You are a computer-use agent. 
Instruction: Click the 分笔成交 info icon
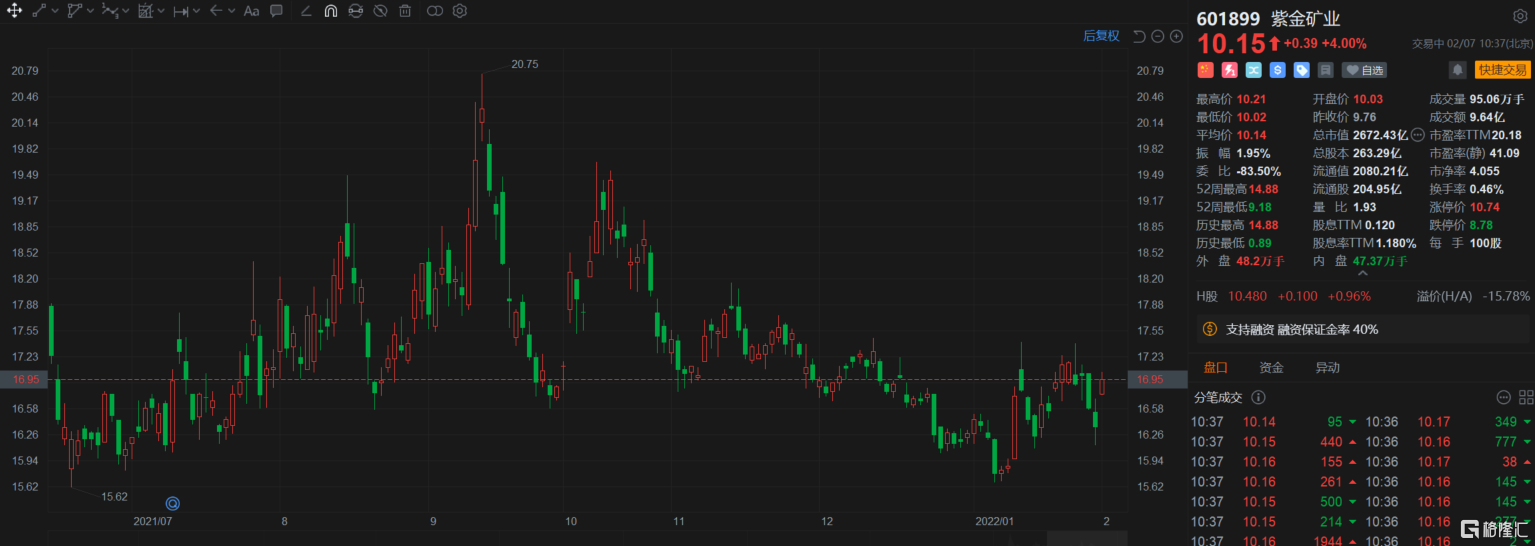click(x=1258, y=397)
